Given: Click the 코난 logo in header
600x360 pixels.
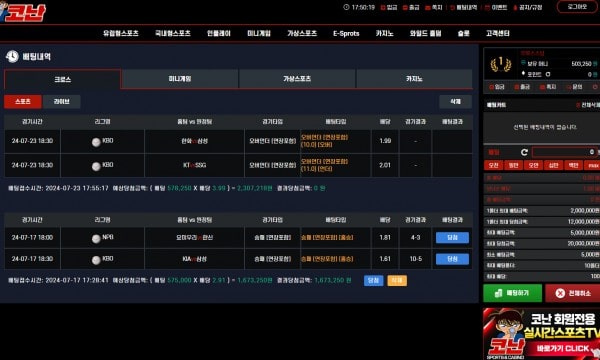Looking at the screenshot, I should pyautogui.click(x=23, y=12).
